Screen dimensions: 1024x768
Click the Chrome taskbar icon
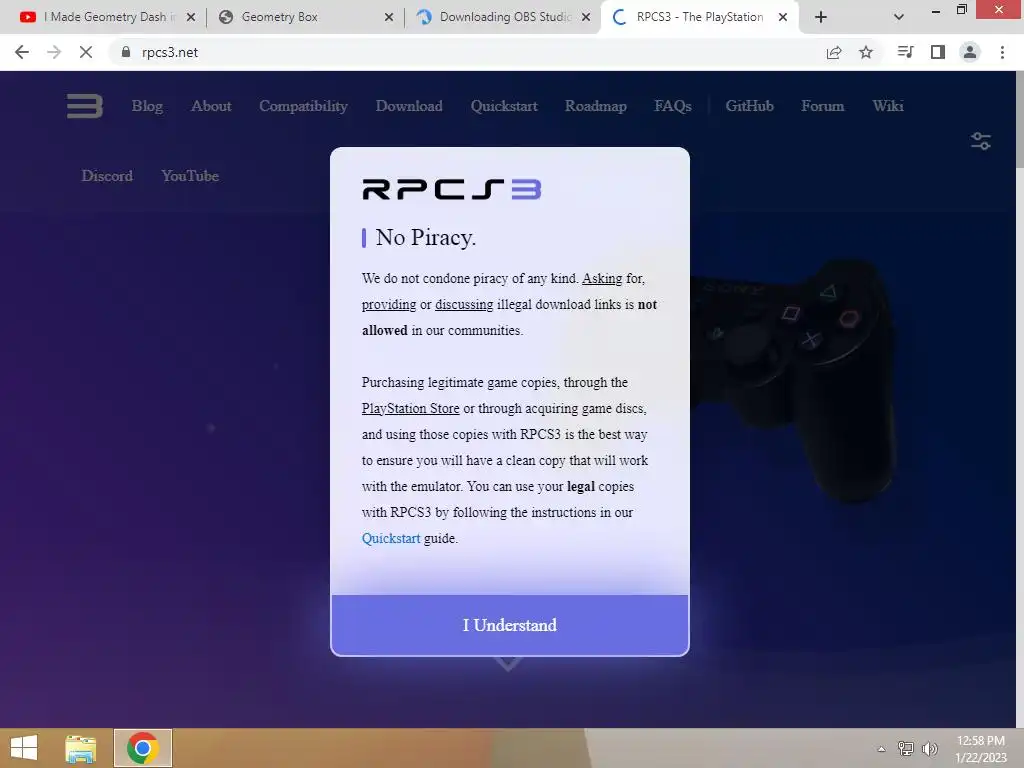143,748
